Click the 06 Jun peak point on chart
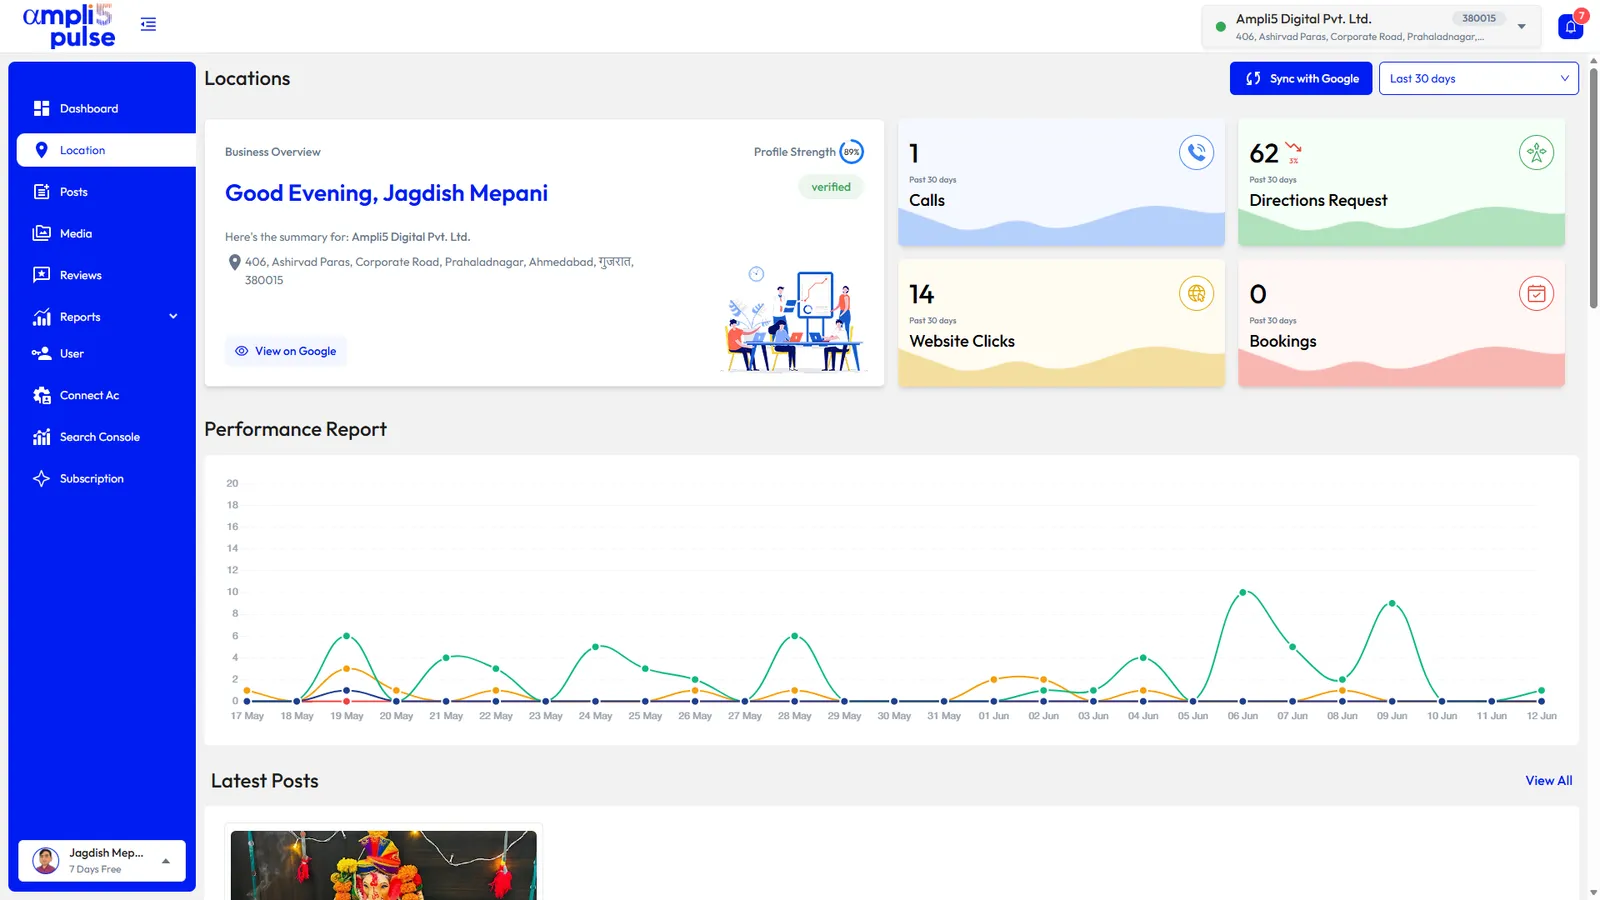The height and width of the screenshot is (900, 1600). coord(1243,592)
